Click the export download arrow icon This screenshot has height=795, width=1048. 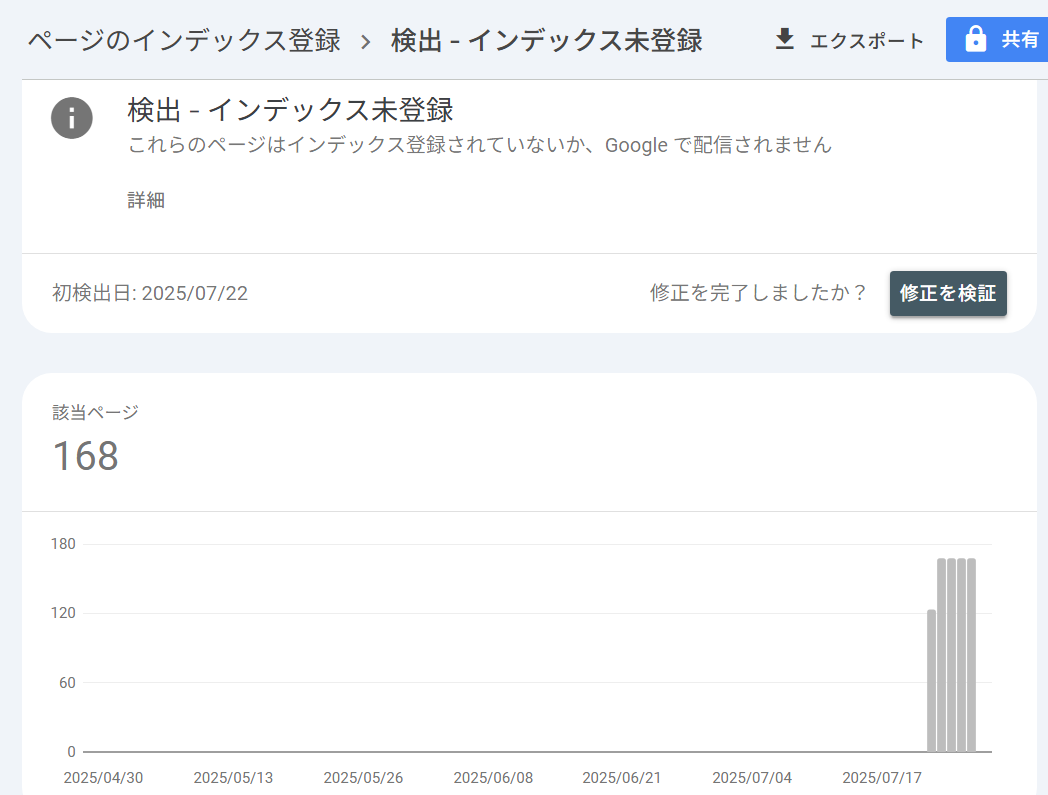click(x=785, y=39)
